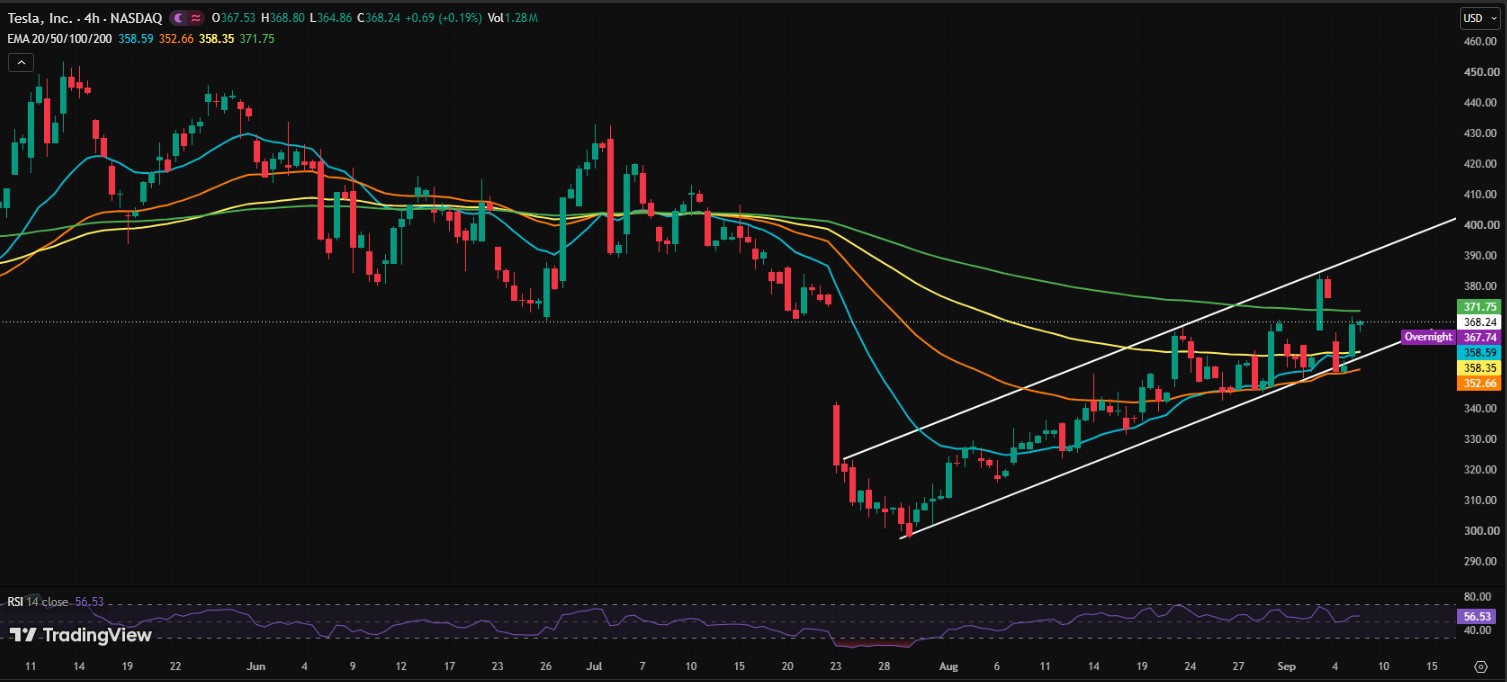Click the orange 352.66 EMA price tag
The width and height of the screenshot is (1507, 682).
pos(1480,383)
